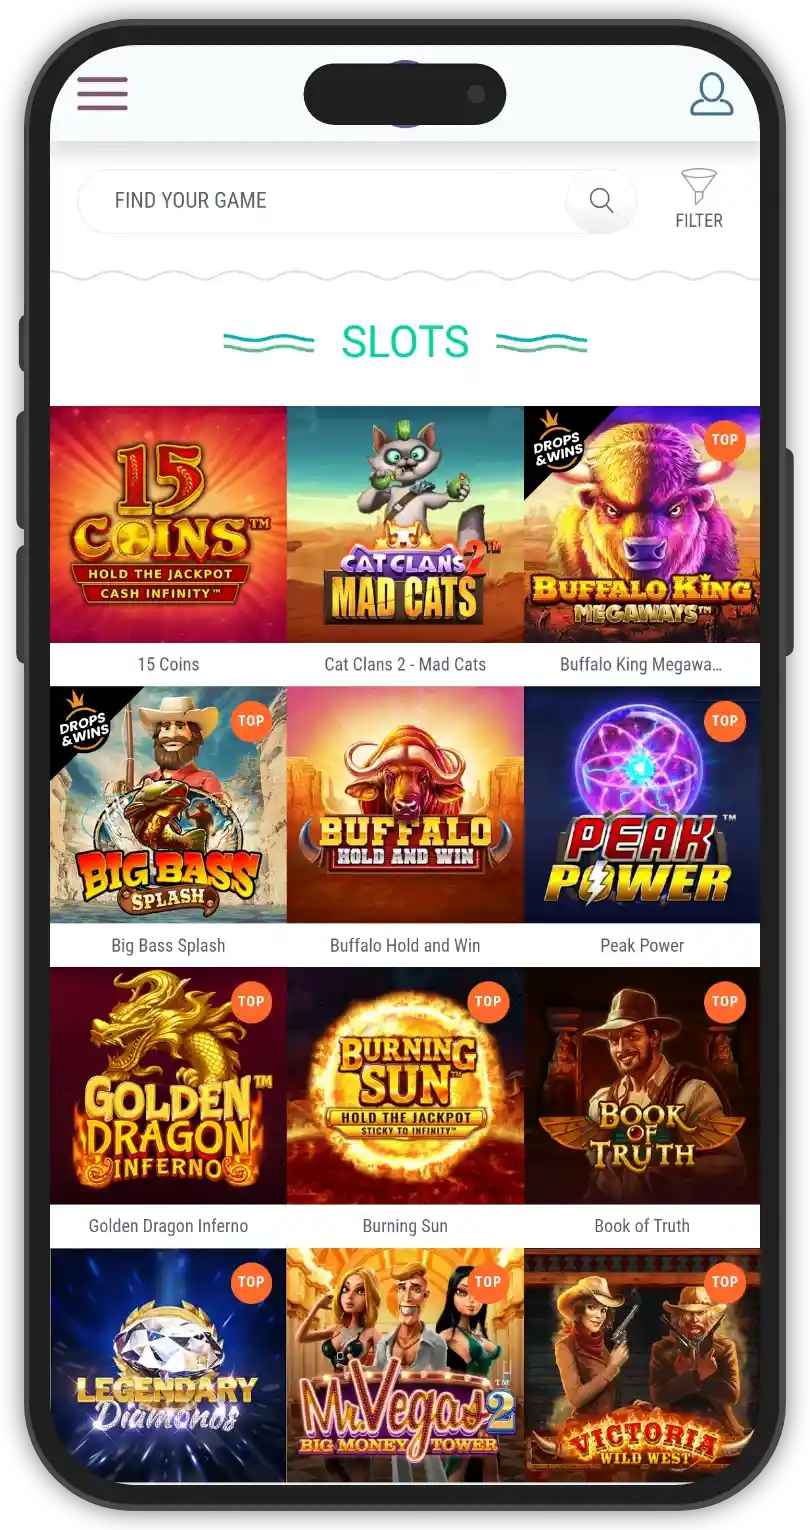Launch the Legendary Diamonds slot
The image size is (810, 1530).
(168, 1365)
